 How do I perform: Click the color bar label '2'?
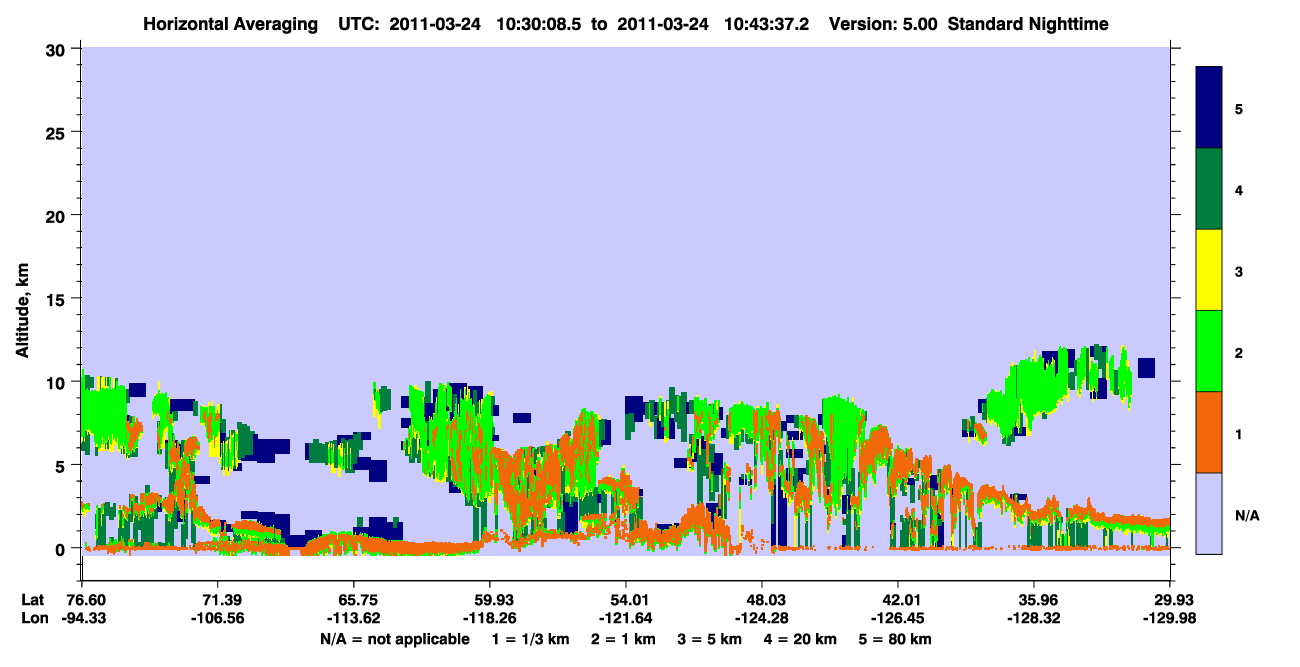[1239, 353]
